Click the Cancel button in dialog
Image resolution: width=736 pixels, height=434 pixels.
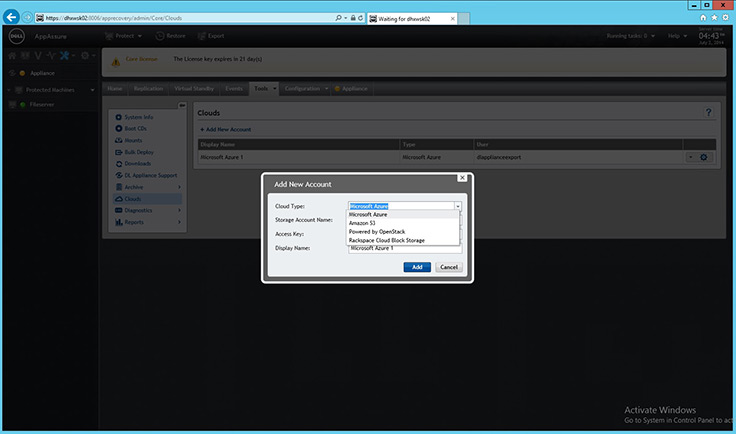point(449,267)
